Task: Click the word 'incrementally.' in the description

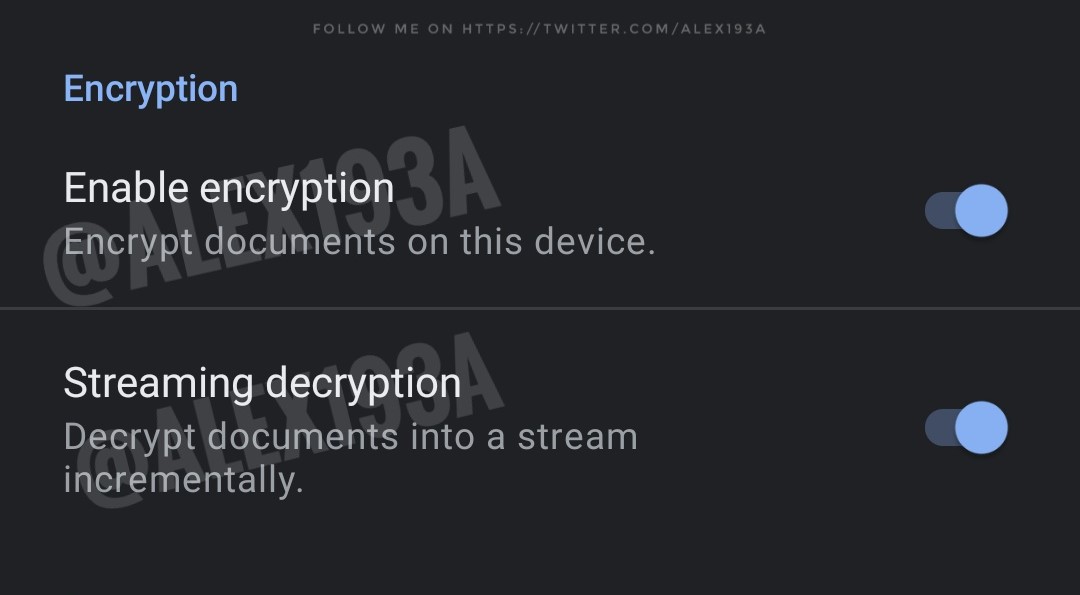Action: [x=183, y=479]
